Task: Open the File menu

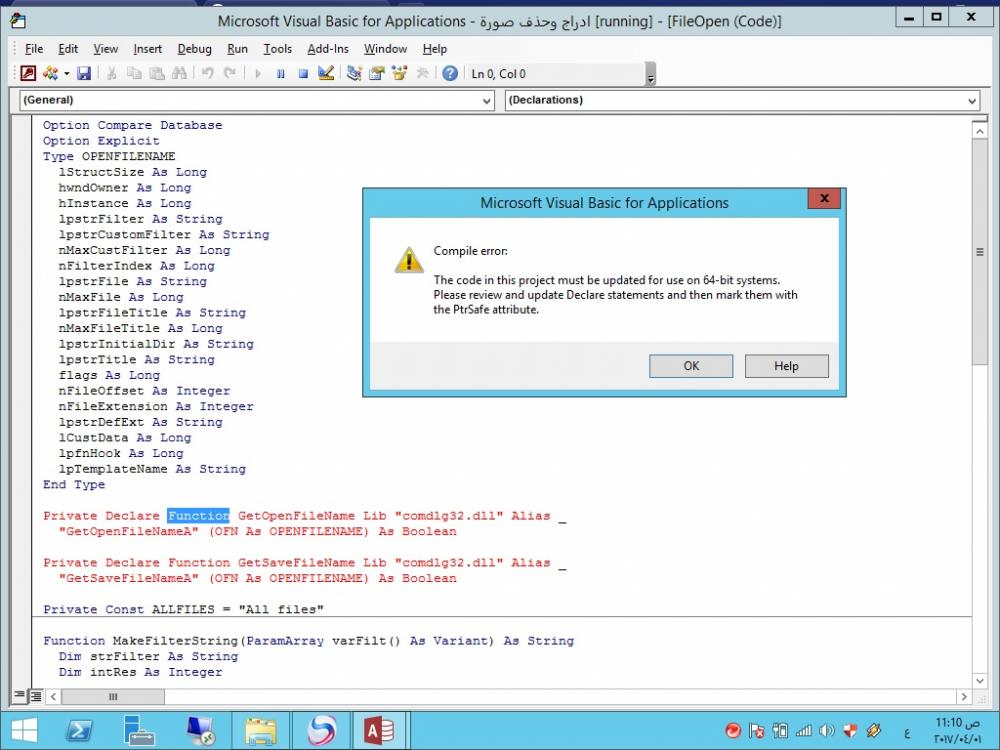Action: pos(34,49)
